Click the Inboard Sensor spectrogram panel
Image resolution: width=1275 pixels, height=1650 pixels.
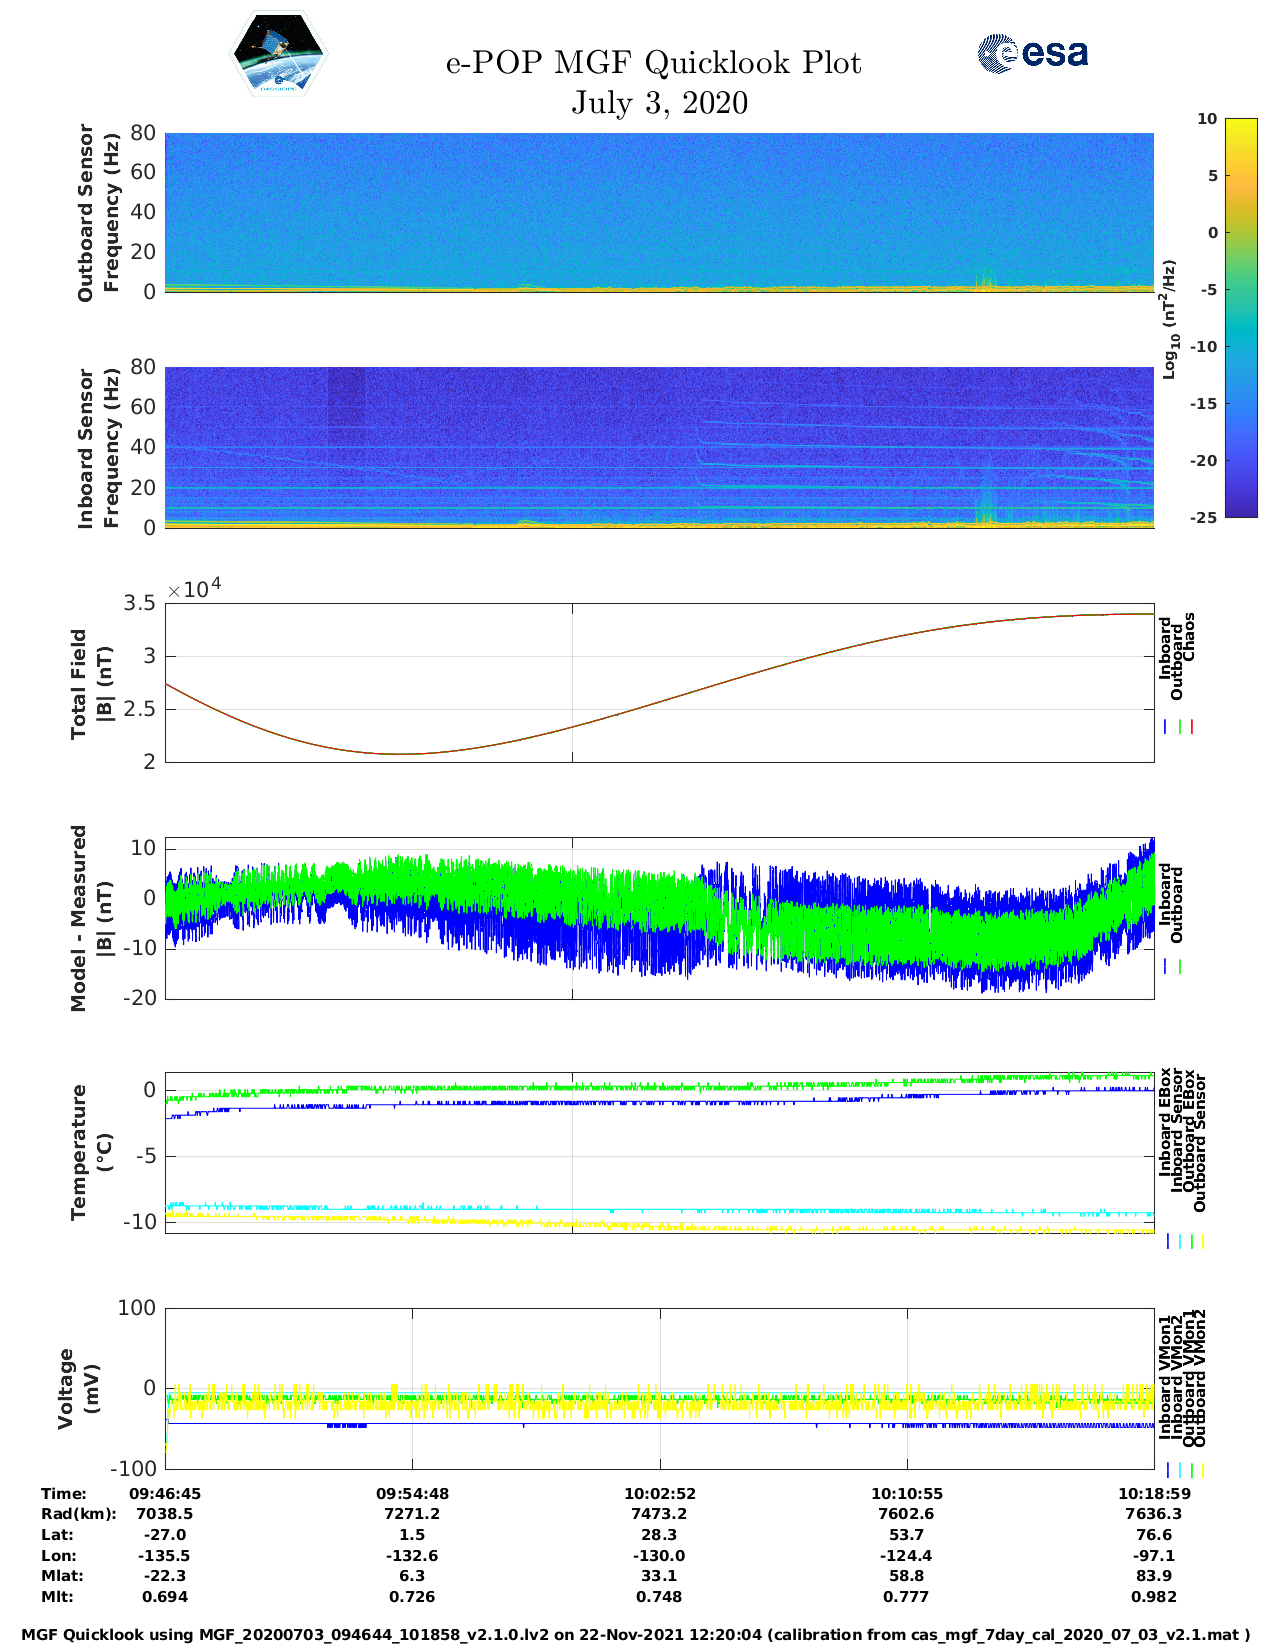coord(658,446)
